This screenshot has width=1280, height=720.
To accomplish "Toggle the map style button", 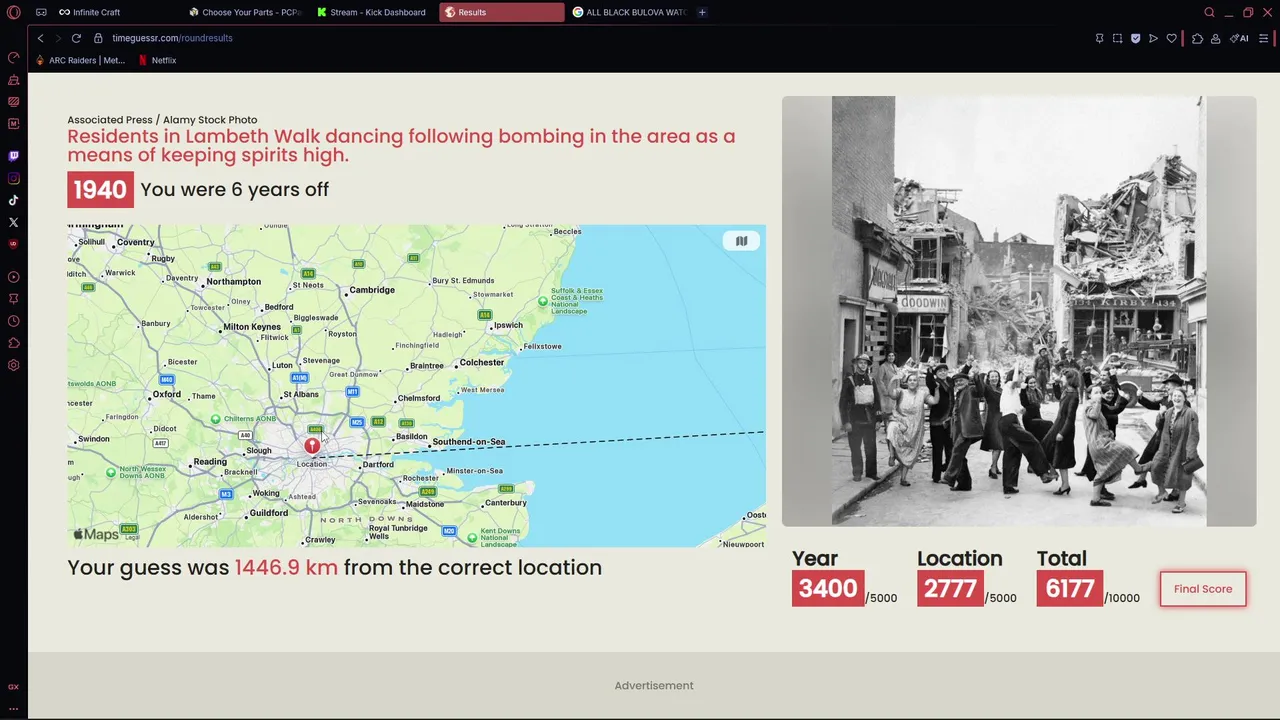I will pos(741,241).
